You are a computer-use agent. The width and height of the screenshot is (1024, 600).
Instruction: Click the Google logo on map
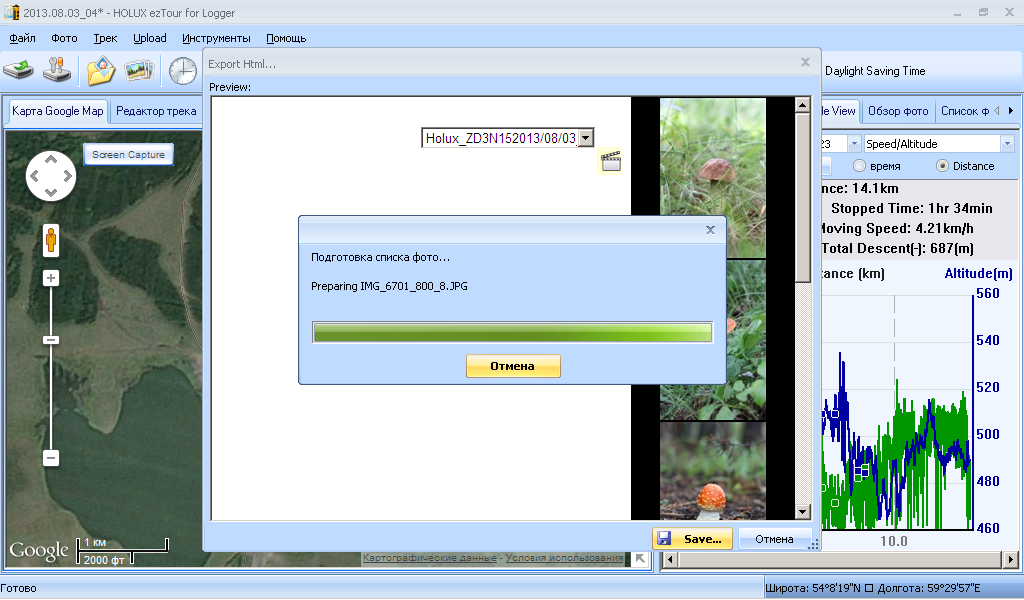(x=39, y=551)
